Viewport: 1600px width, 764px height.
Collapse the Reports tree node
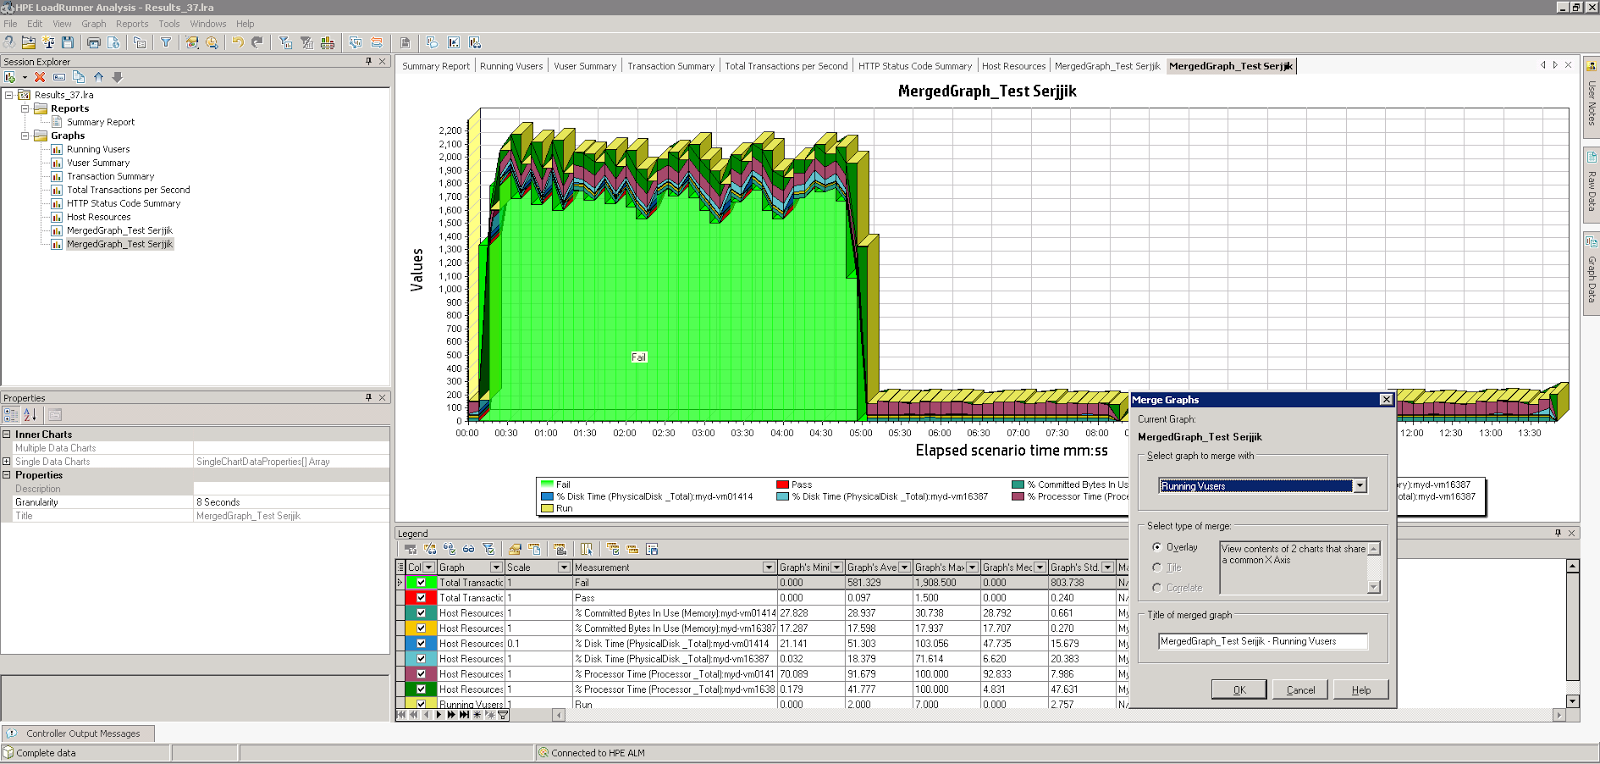pyautogui.click(x=25, y=108)
